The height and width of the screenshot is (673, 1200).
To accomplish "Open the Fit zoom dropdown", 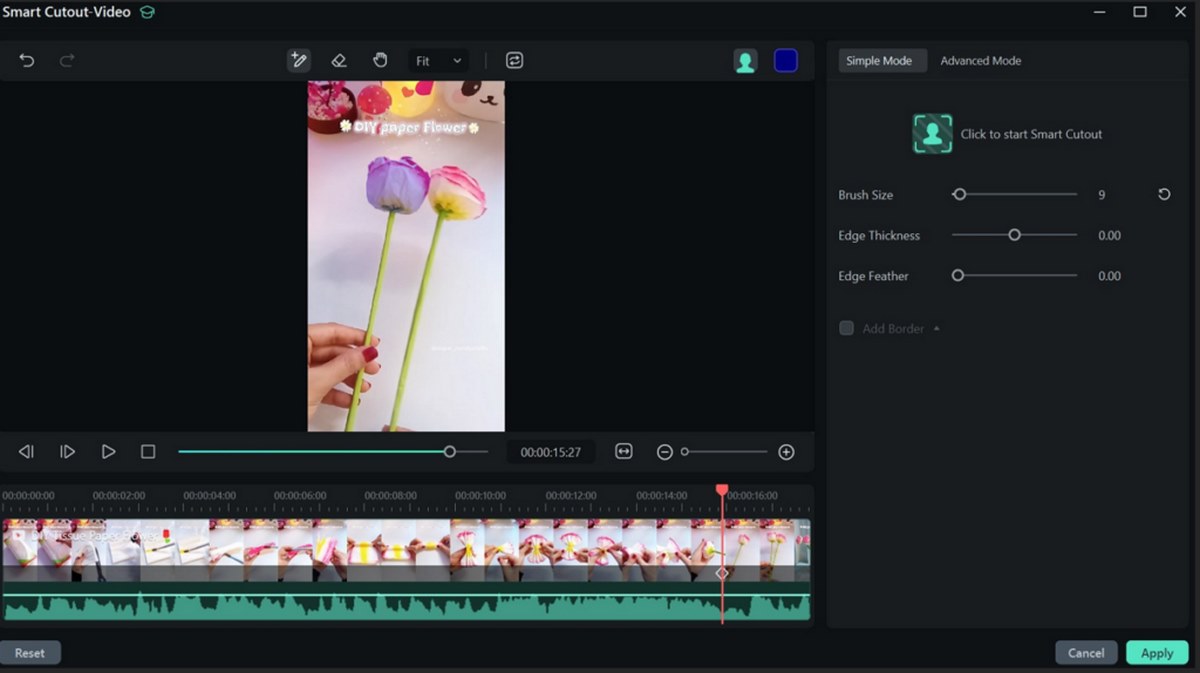I will pos(439,61).
